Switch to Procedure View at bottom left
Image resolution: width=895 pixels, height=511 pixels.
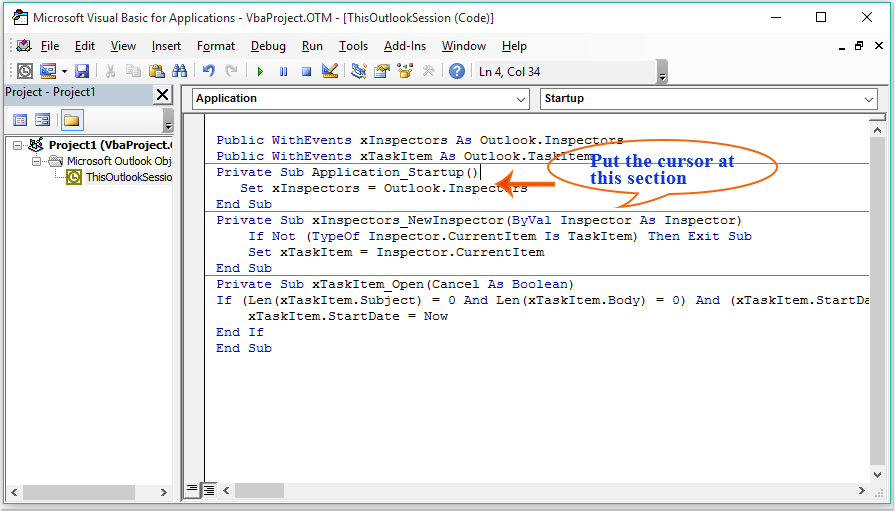pyautogui.click(x=193, y=489)
